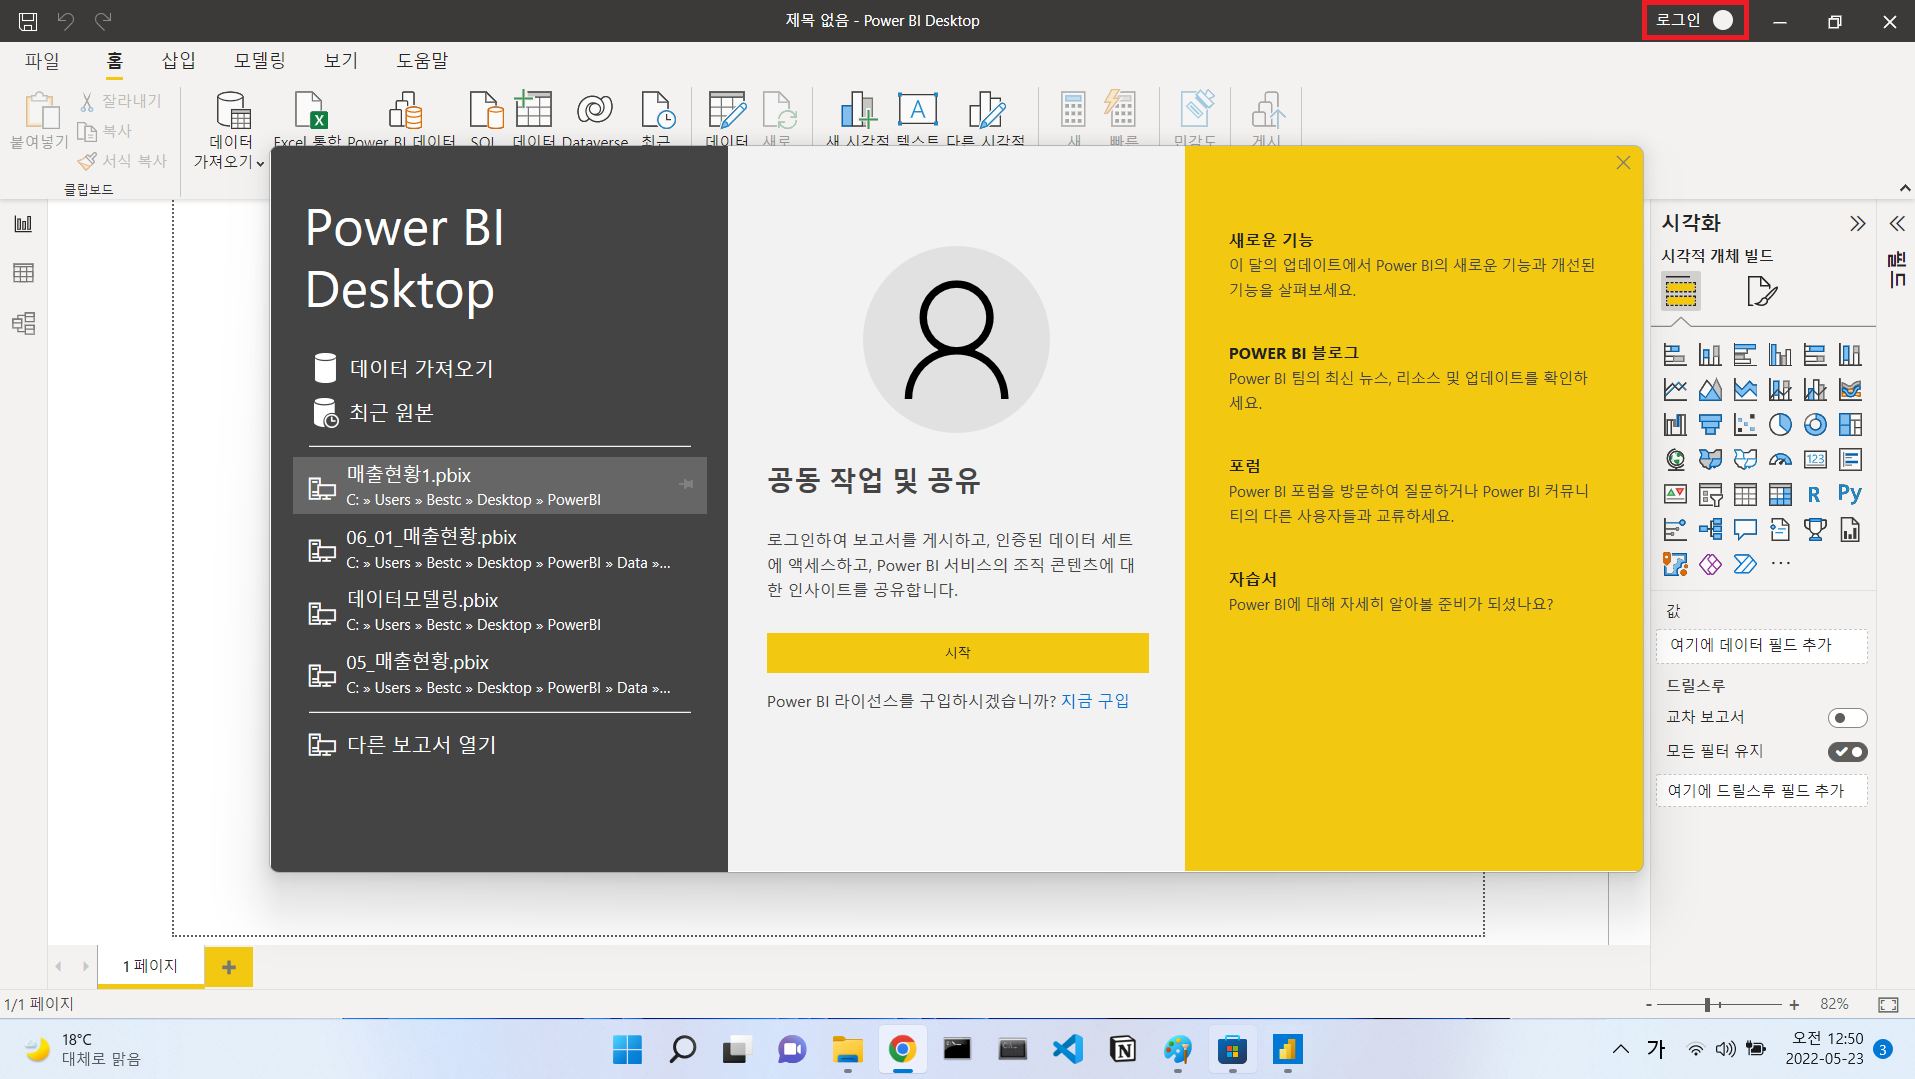The width and height of the screenshot is (1915, 1079).
Task: Select the area chart visual
Action: (1710, 390)
